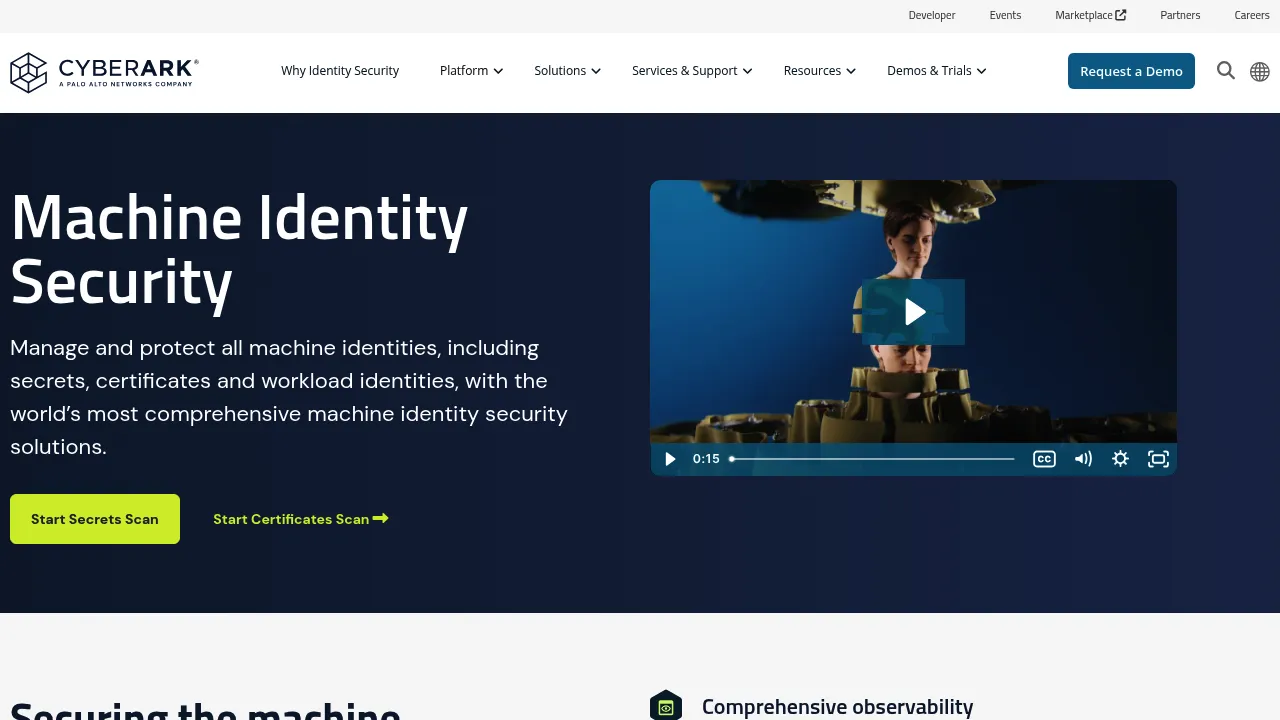
Task: Click the Comprehensive observability heading
Action: coord(837,707)
